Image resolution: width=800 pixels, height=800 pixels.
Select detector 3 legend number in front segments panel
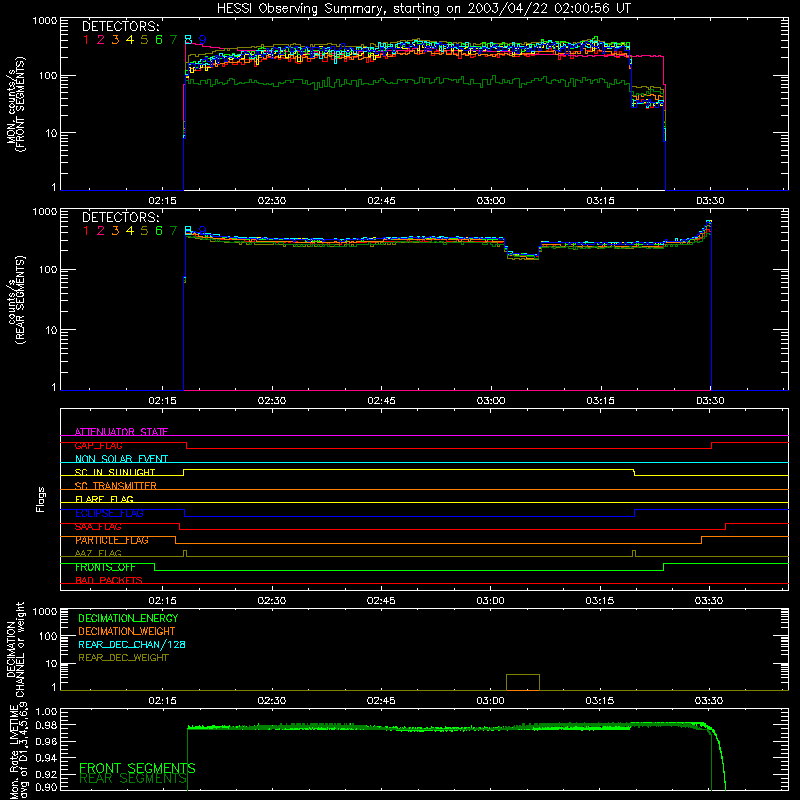(115, 40)
